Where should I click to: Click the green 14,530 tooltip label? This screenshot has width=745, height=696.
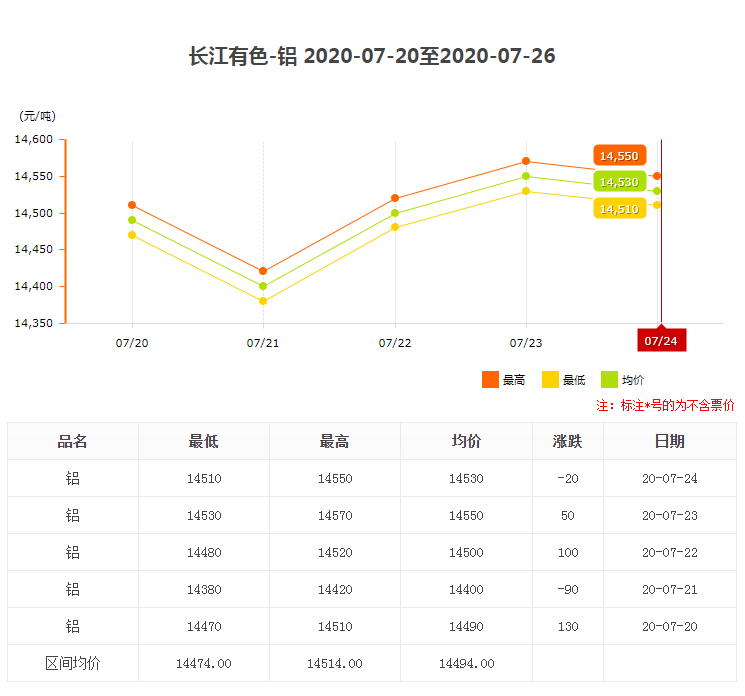point(619,182)
